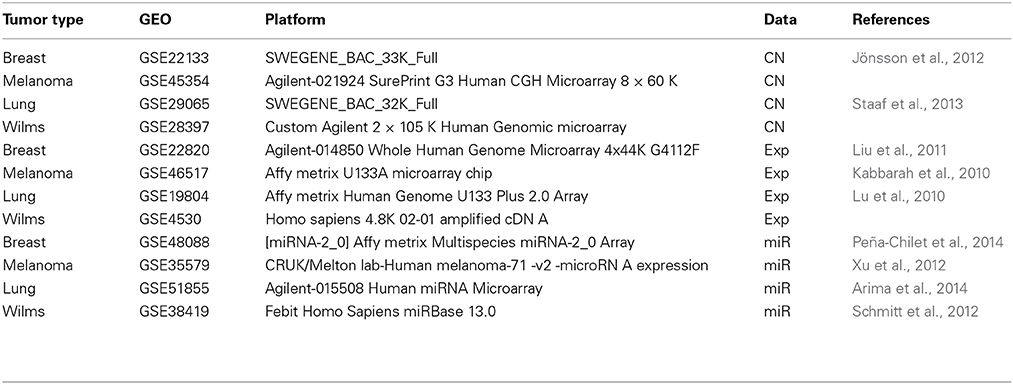1013x384 pixels.
Task: Open the Staaf et al., 2013 reference
Action: point(908,103)
